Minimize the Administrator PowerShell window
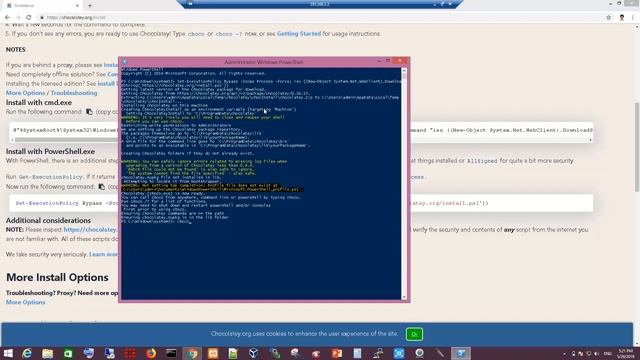This screenshot has width=640, height=360. coord(379,61)
